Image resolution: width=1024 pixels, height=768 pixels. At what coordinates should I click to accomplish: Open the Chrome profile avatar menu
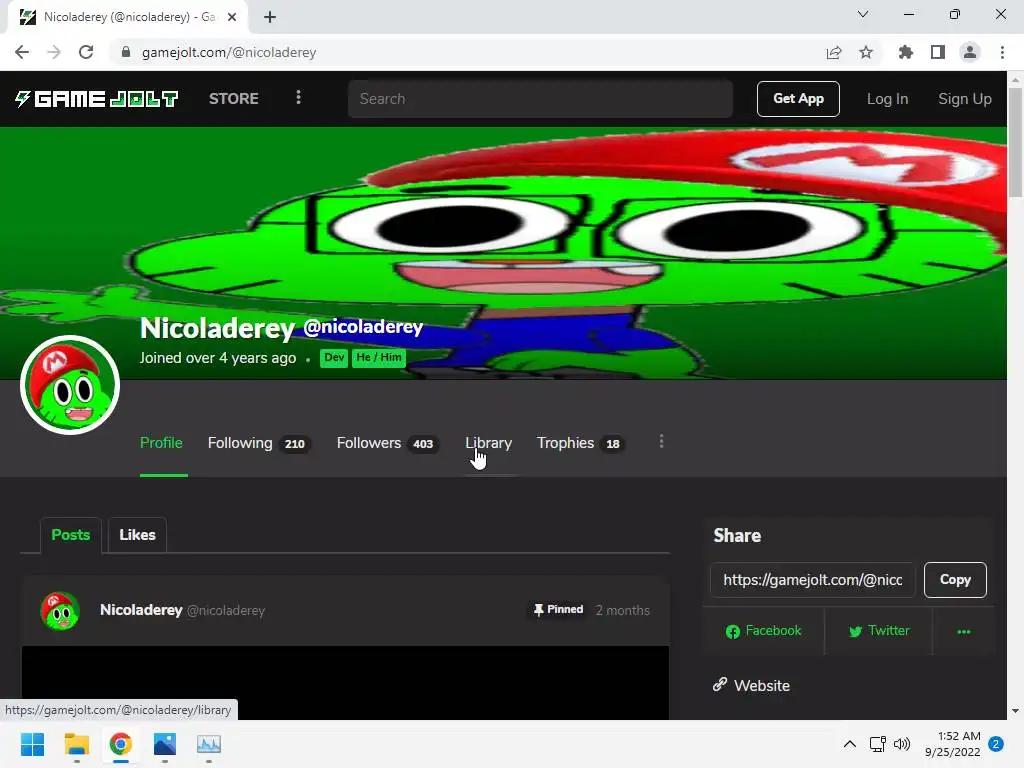point(970,52)
